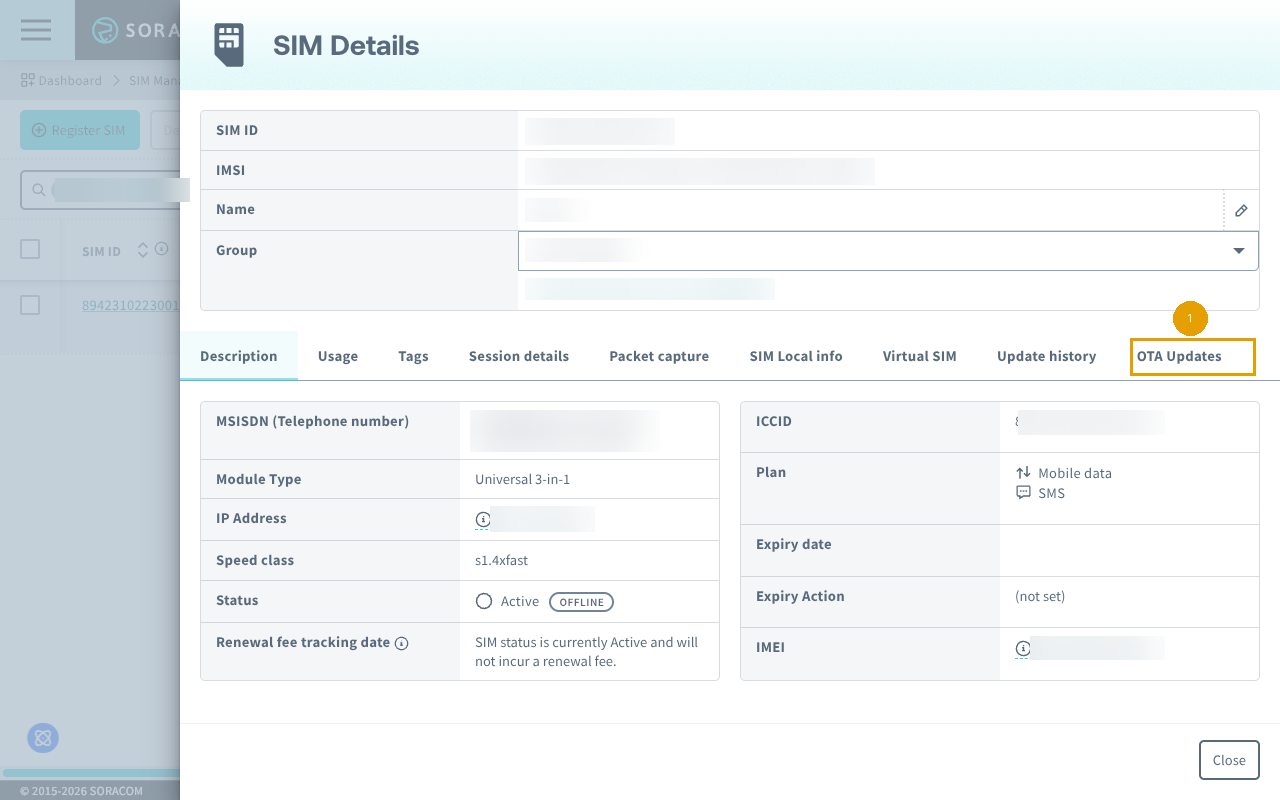
Task: Select the Active status circle
Action: (x=486, y=601)
